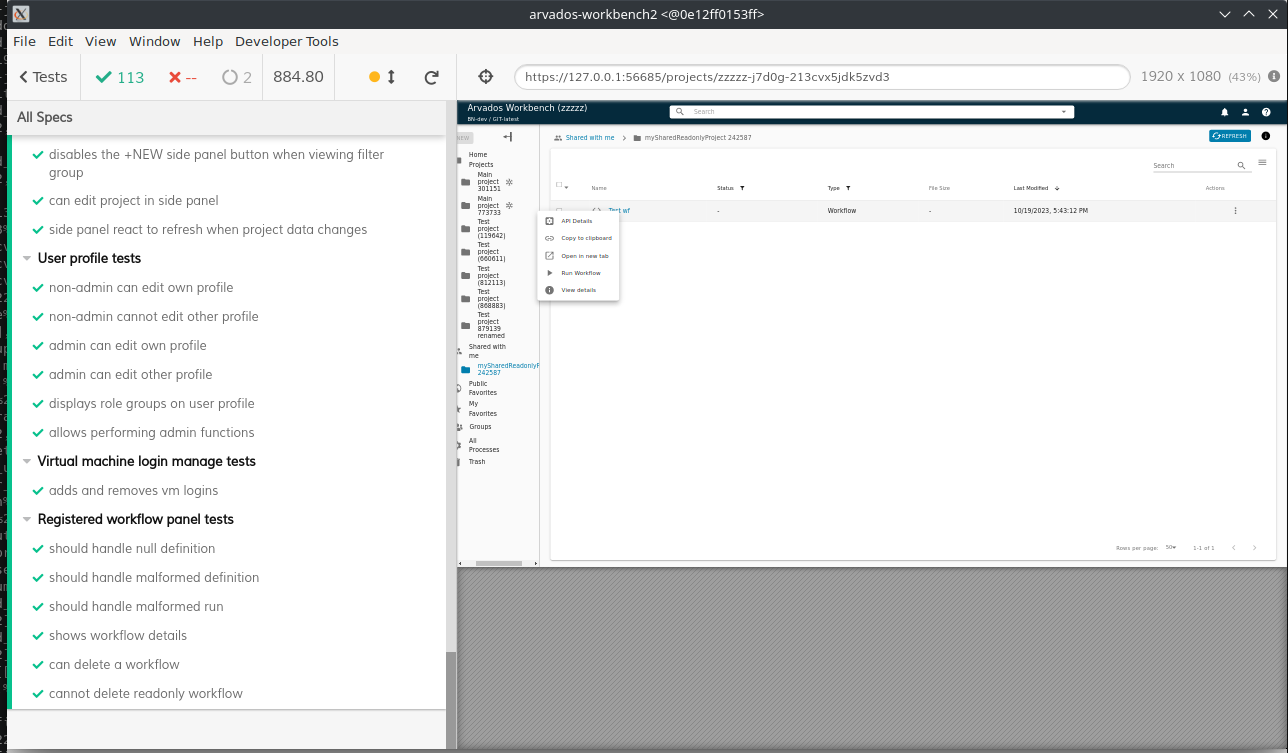The width and height of the screenshot is (1288, 753).
Task: Open the row actions three-dot menu
Action: coord(1235,211)
